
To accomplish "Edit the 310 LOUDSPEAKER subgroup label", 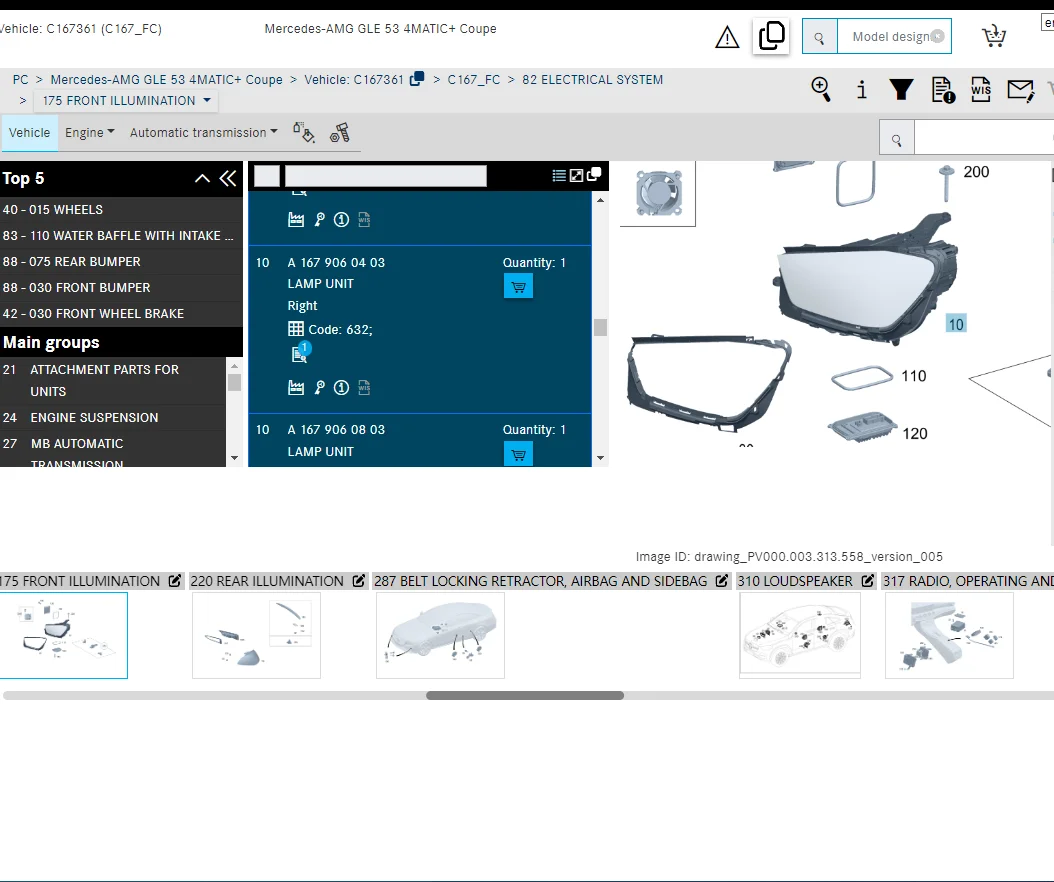I will click(x=868, y=581).
